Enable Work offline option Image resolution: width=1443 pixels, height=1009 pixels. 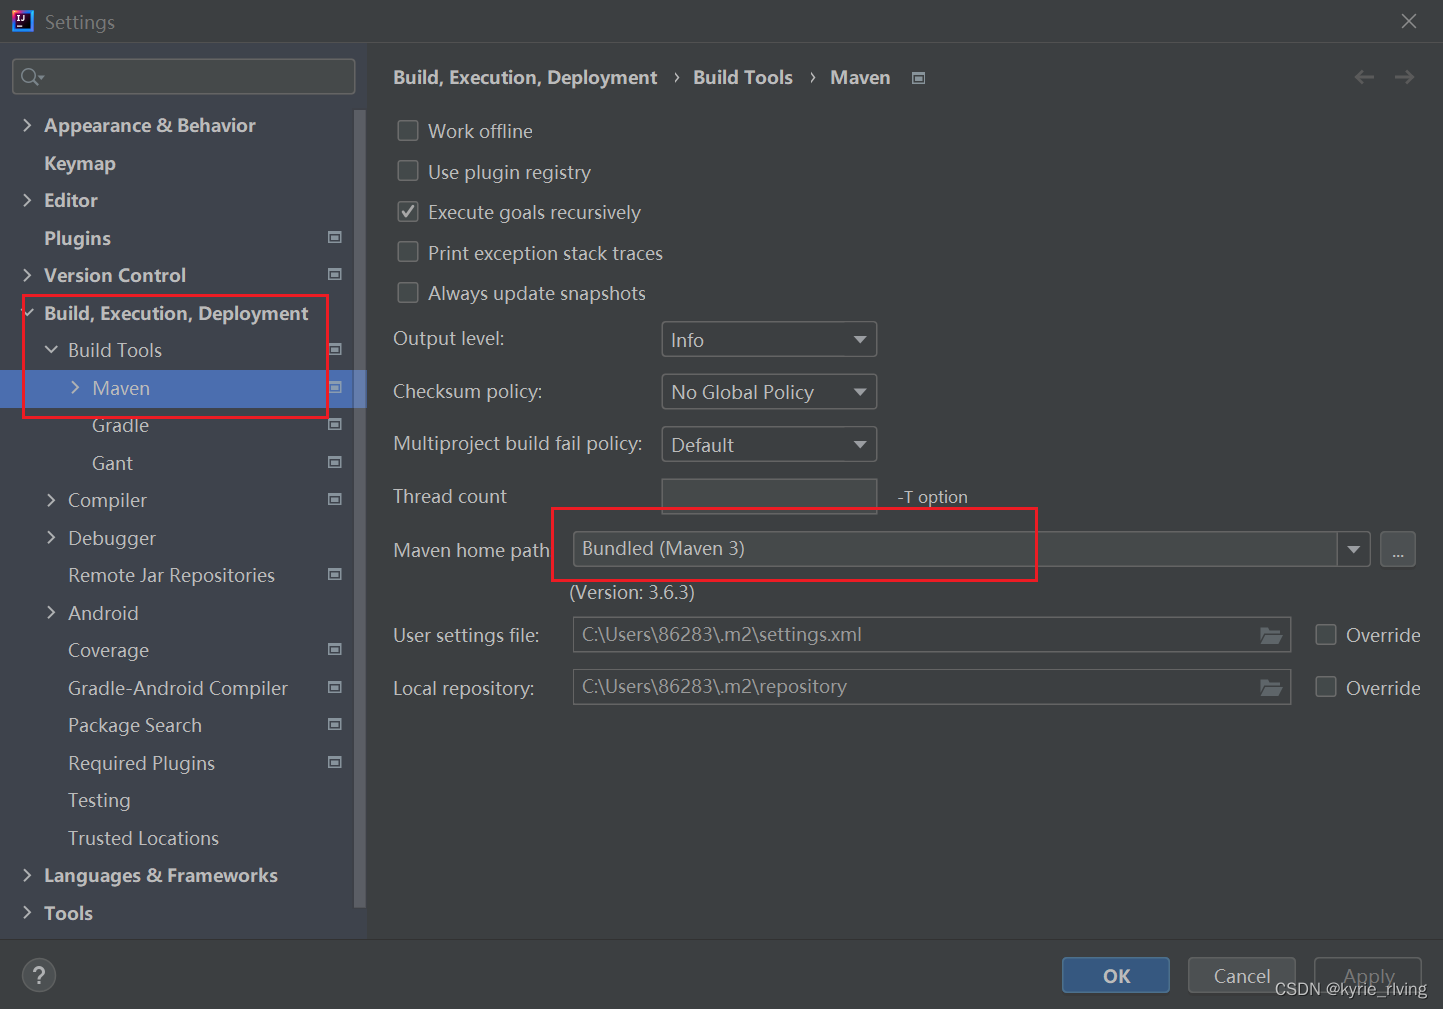(408, 130)
